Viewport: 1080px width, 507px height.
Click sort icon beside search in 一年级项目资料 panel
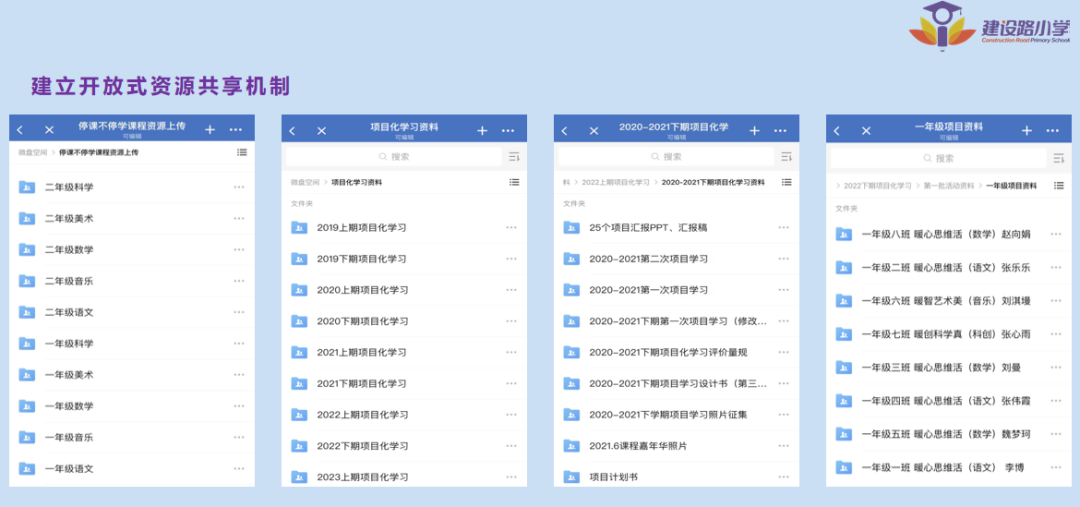1058,158
